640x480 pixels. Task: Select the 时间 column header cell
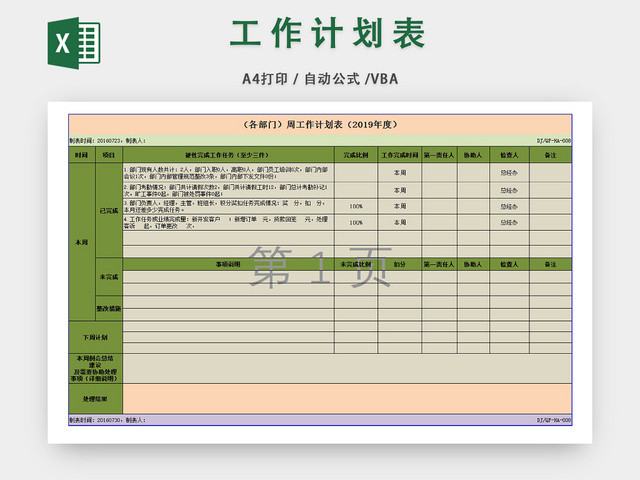[x=81, y=156]
